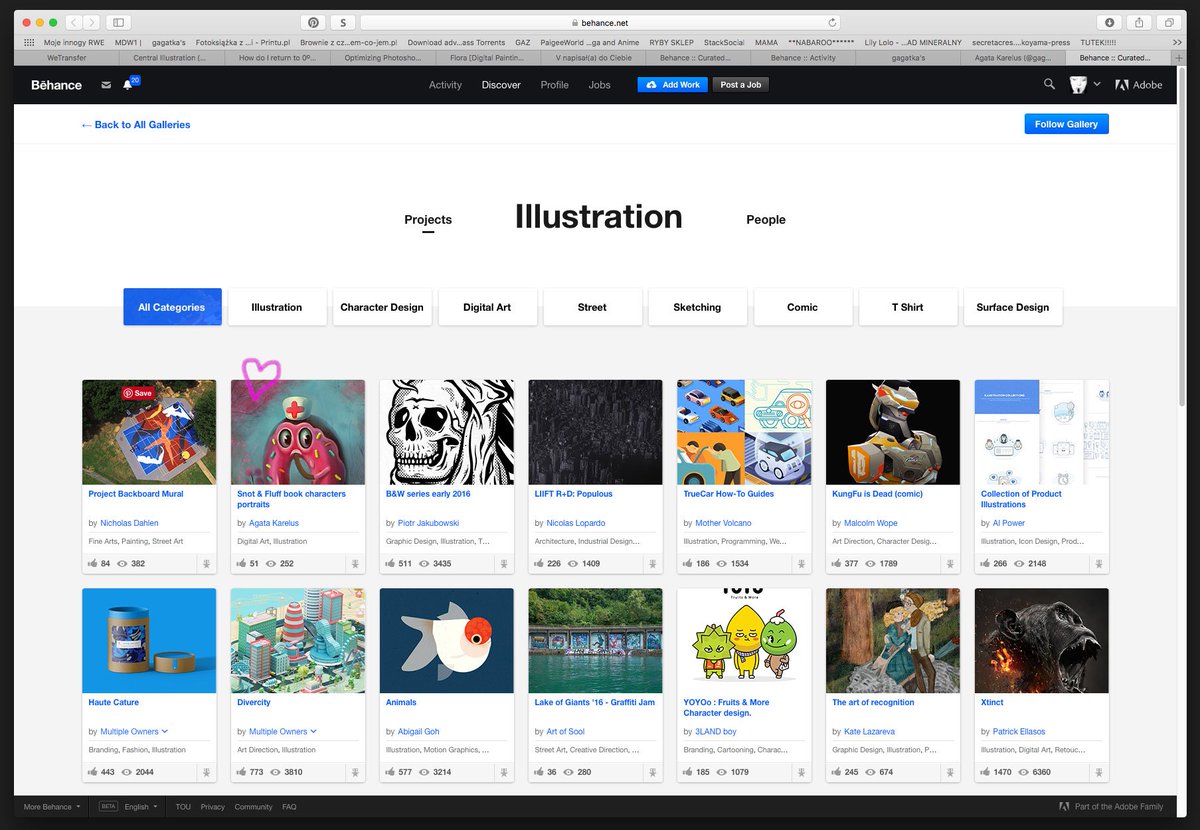This screenshot has width=1200, height=830.
Task: Click the Post a Job button
Action: pyautogui.click(x=741, y=85)
